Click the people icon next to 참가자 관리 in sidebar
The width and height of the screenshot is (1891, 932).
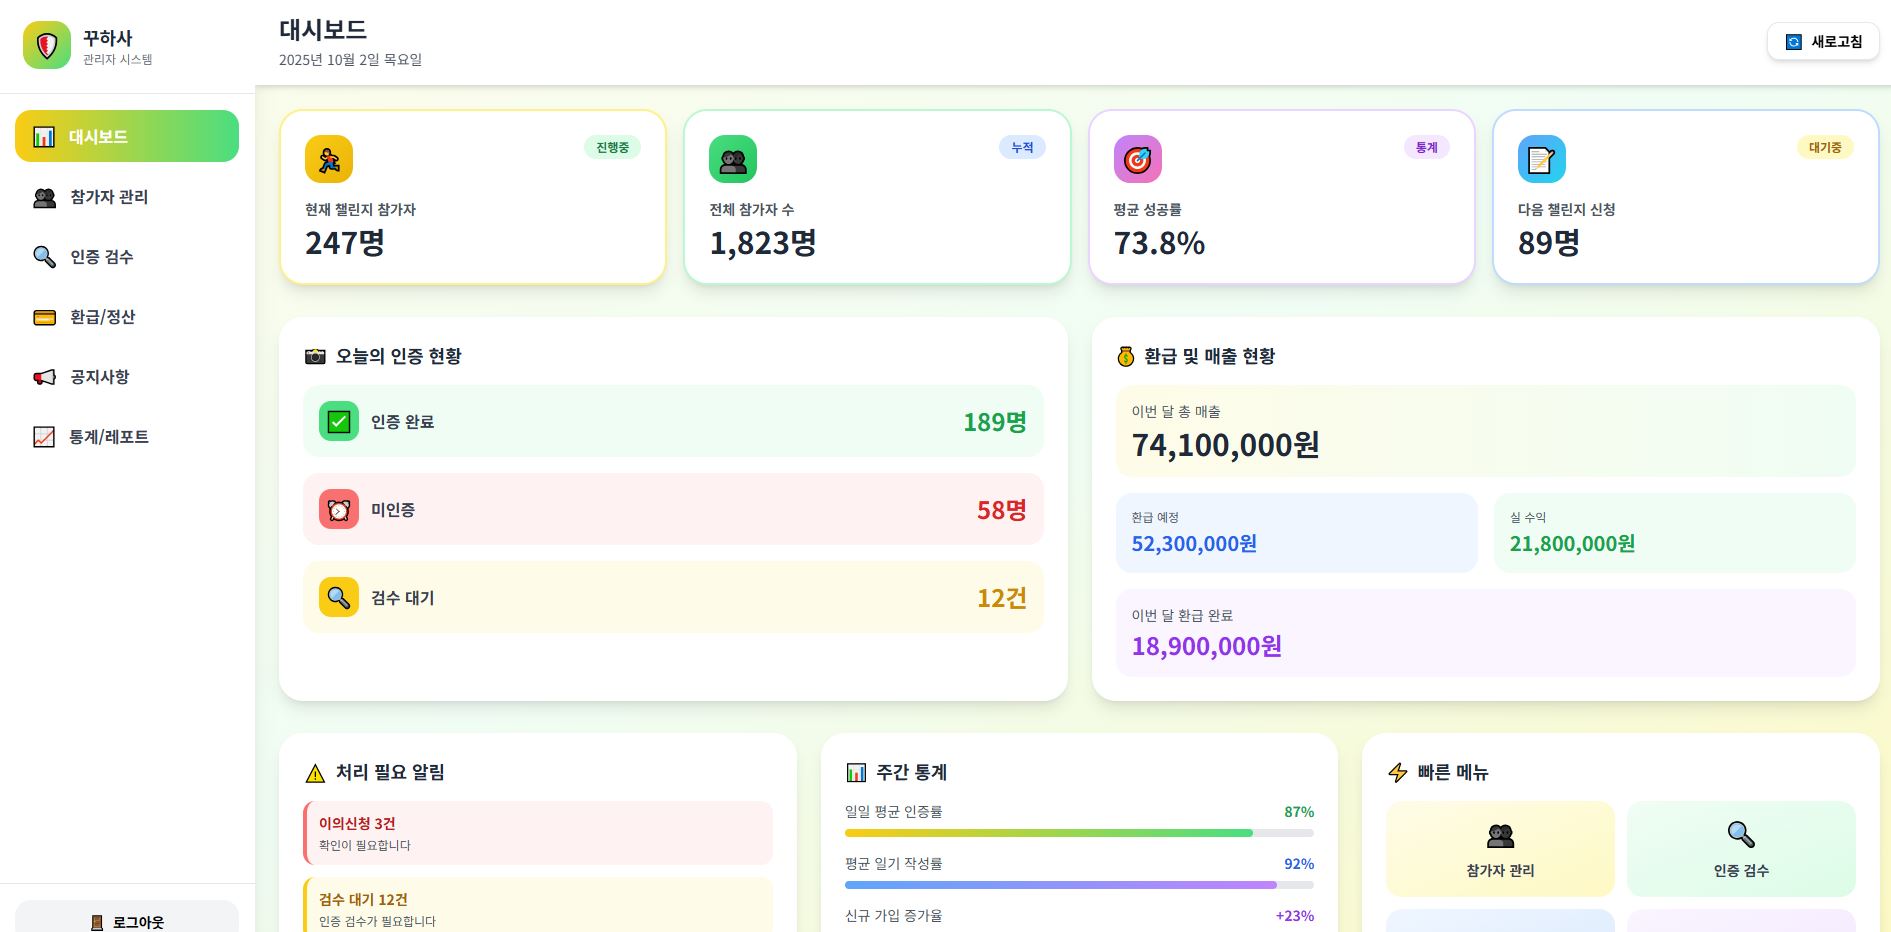point(45,197)
